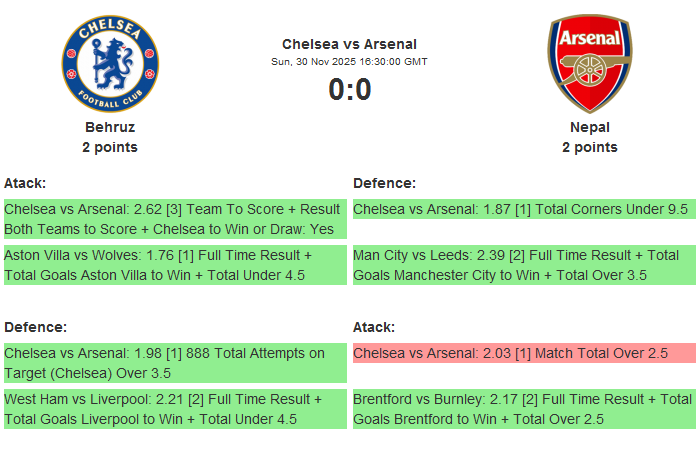
Task: Select the Man City vs Leeds bet row
Action: click(524, 265)
